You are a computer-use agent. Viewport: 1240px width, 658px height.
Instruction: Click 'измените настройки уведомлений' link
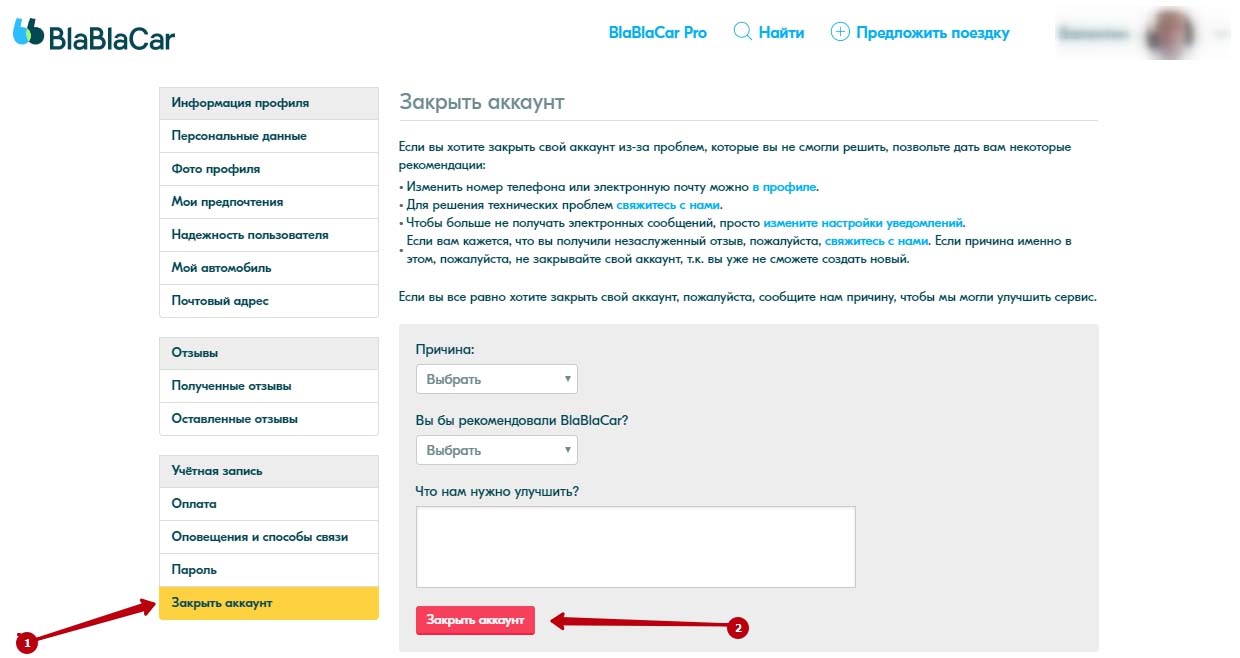point(863,223)
